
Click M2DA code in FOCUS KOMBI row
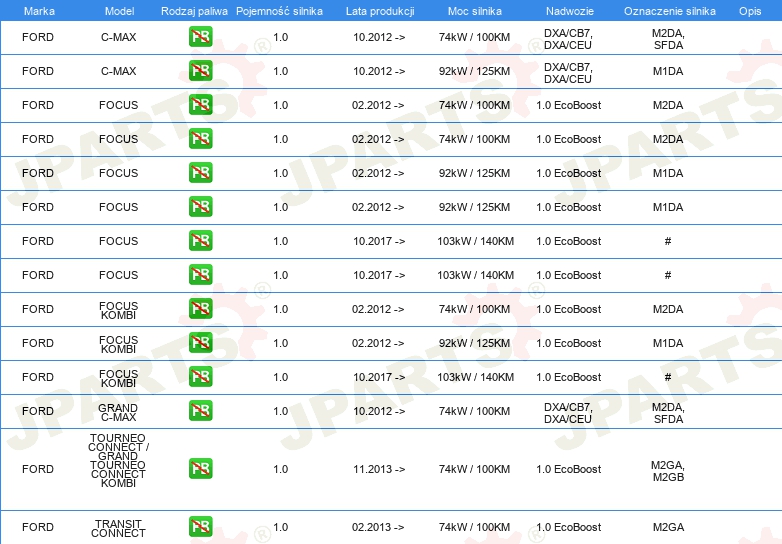pos(668,309)
